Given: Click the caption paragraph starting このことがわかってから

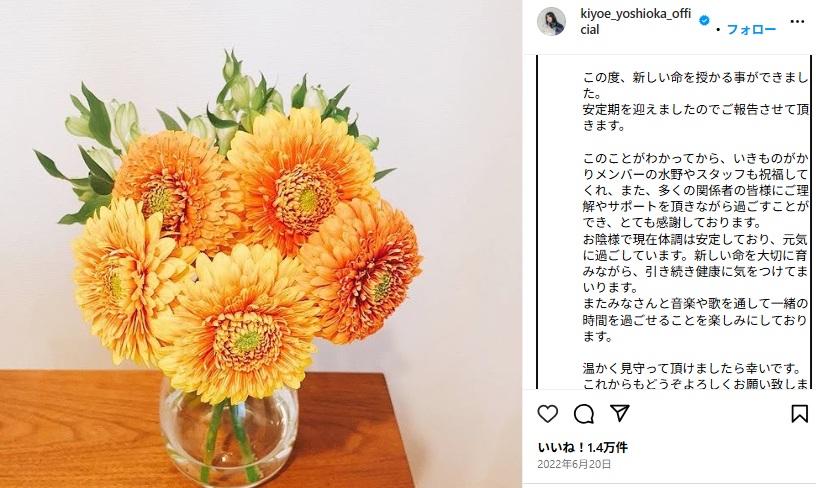Looking at the screenshot, I should 695,190.
